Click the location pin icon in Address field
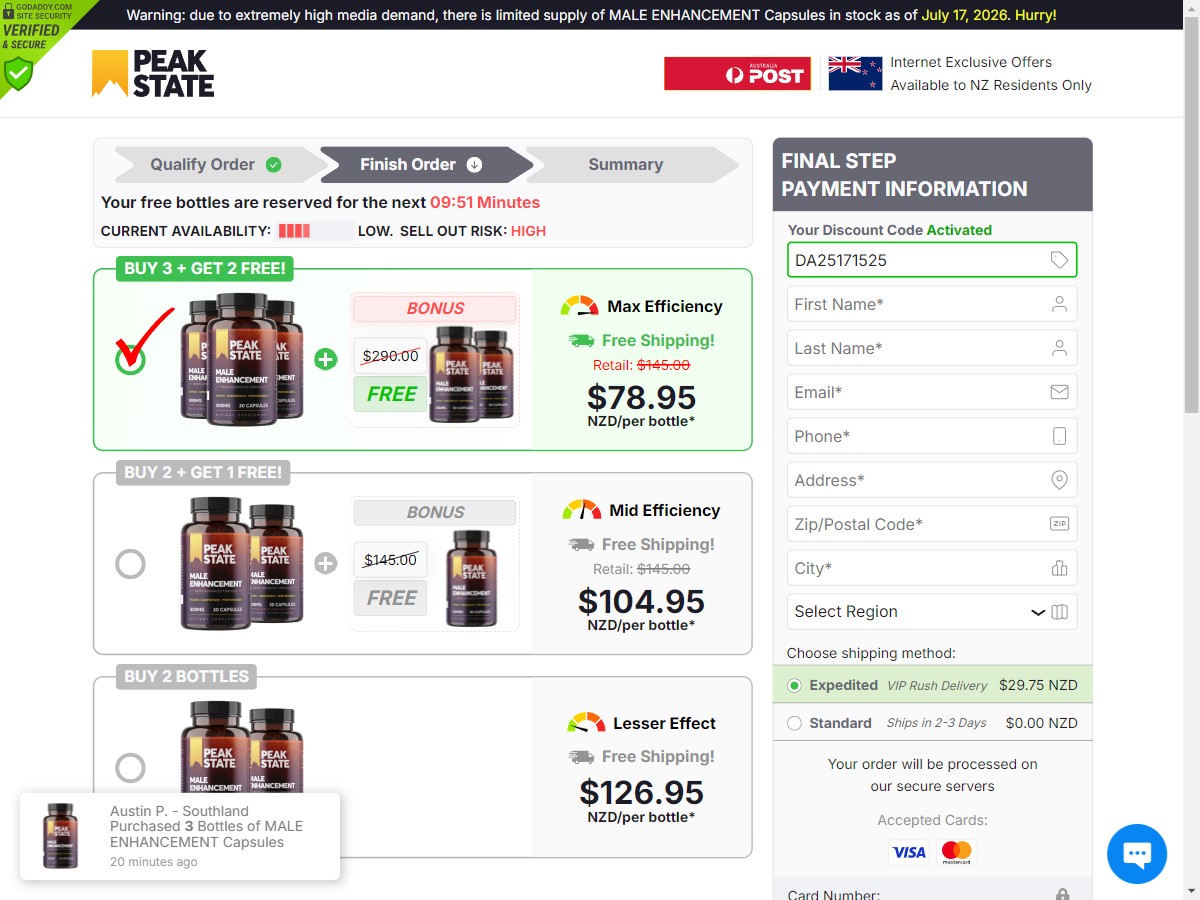 pyautogui.click(x=1059, y=480)
